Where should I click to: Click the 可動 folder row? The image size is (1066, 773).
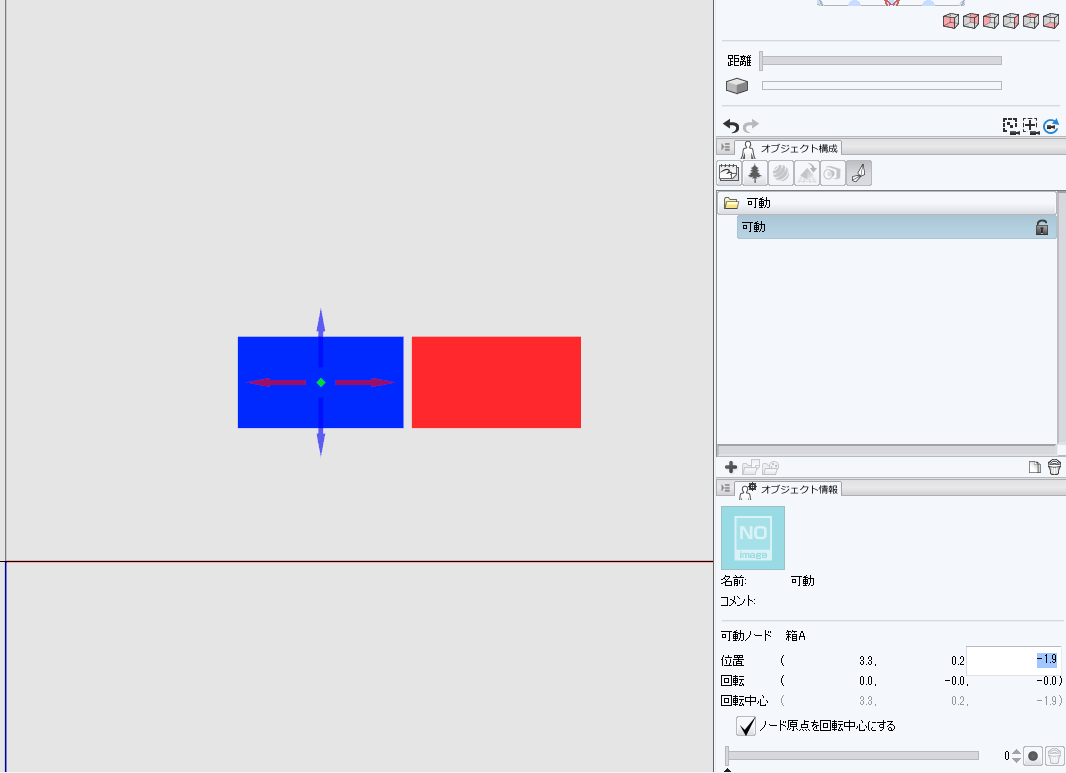click(887, 203)
